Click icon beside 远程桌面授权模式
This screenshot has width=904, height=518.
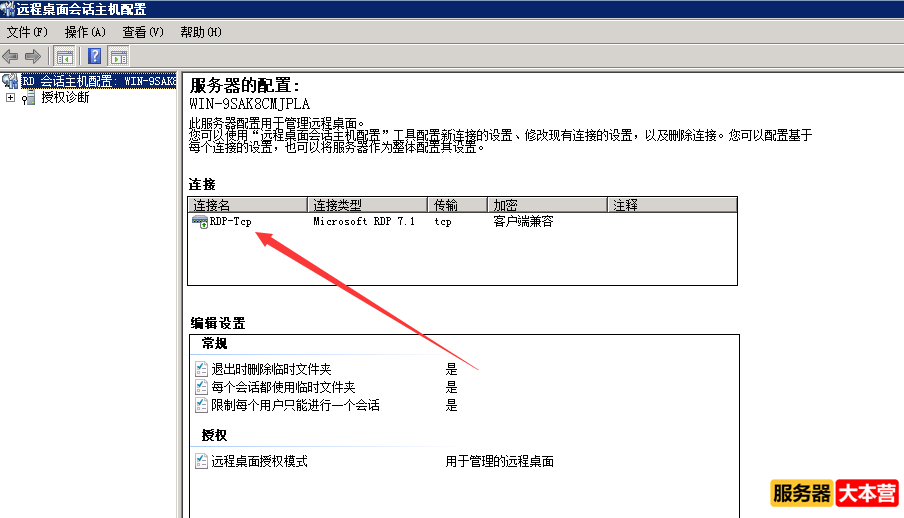tap(201, 461)
